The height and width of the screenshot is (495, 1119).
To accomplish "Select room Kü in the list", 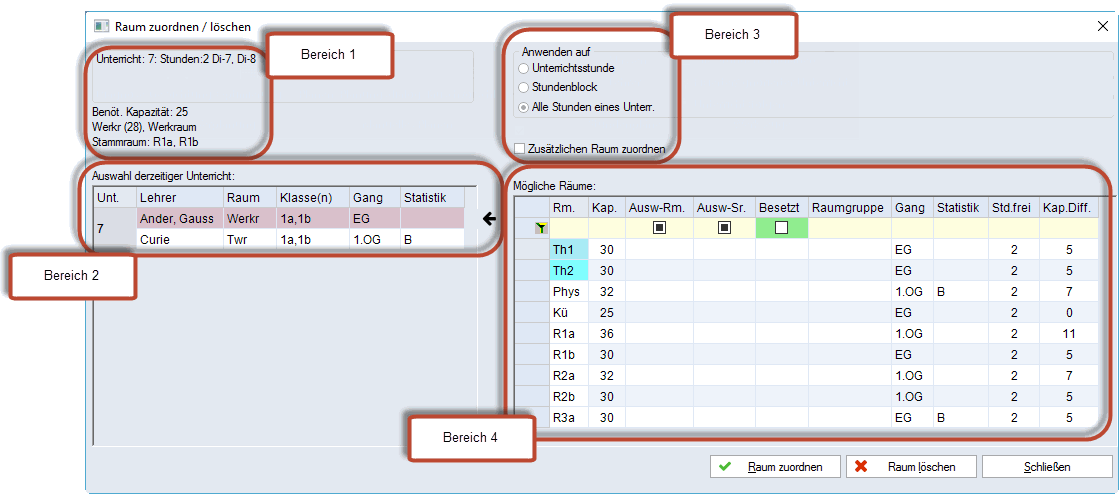I will (567, 312).
